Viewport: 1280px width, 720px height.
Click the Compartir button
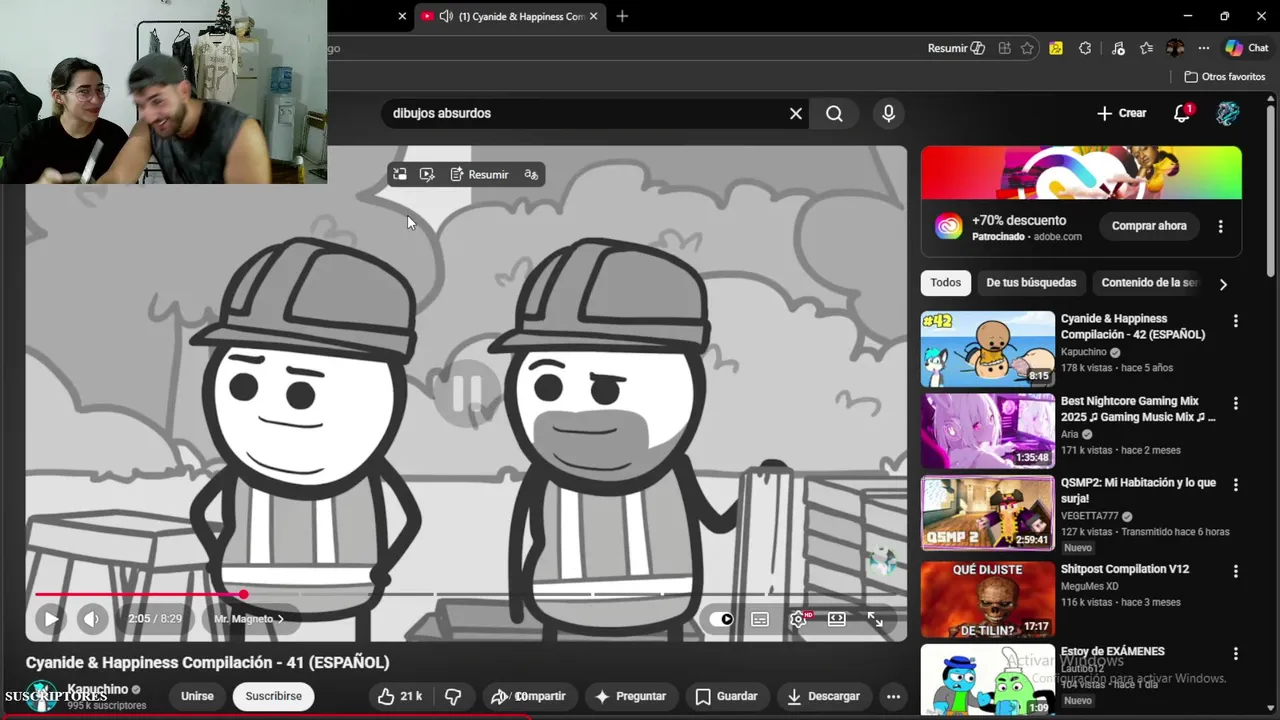[x=528, y=696]
